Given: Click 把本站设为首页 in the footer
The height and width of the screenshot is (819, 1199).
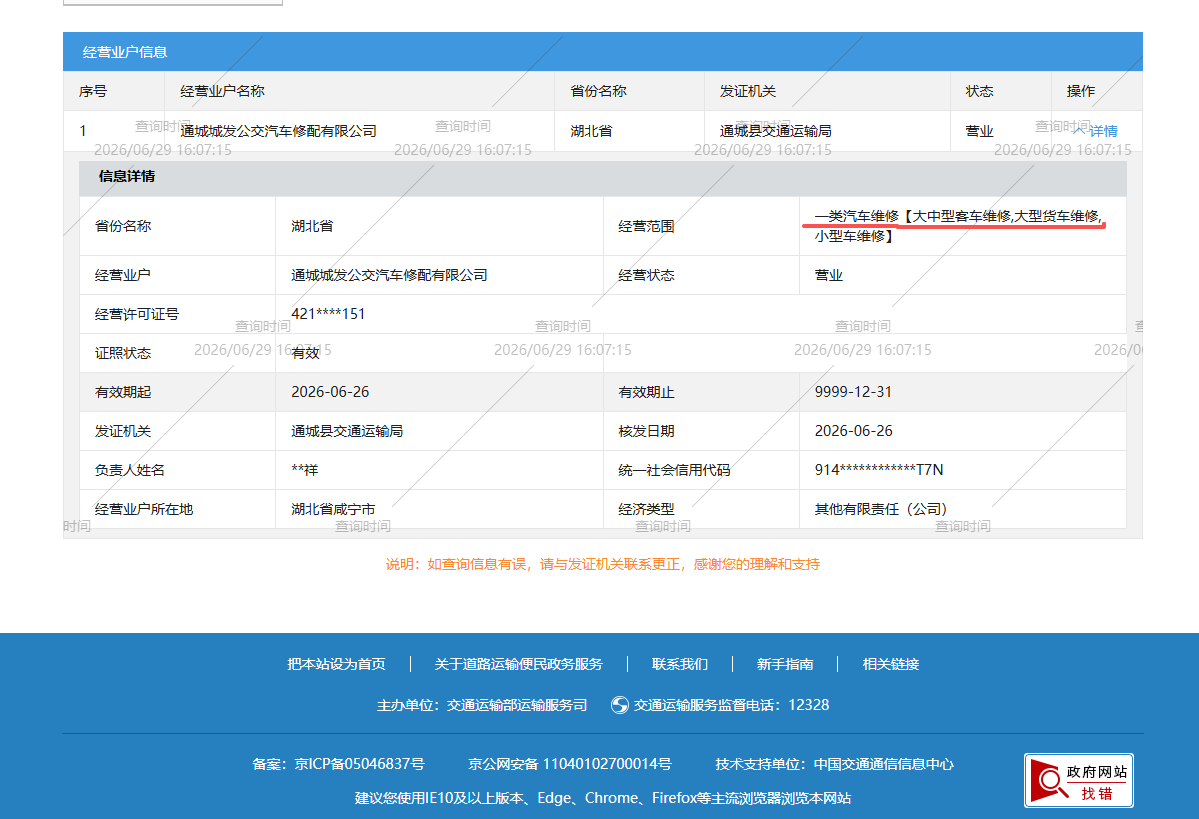Looking at the screenshot, I should [336, 664].
